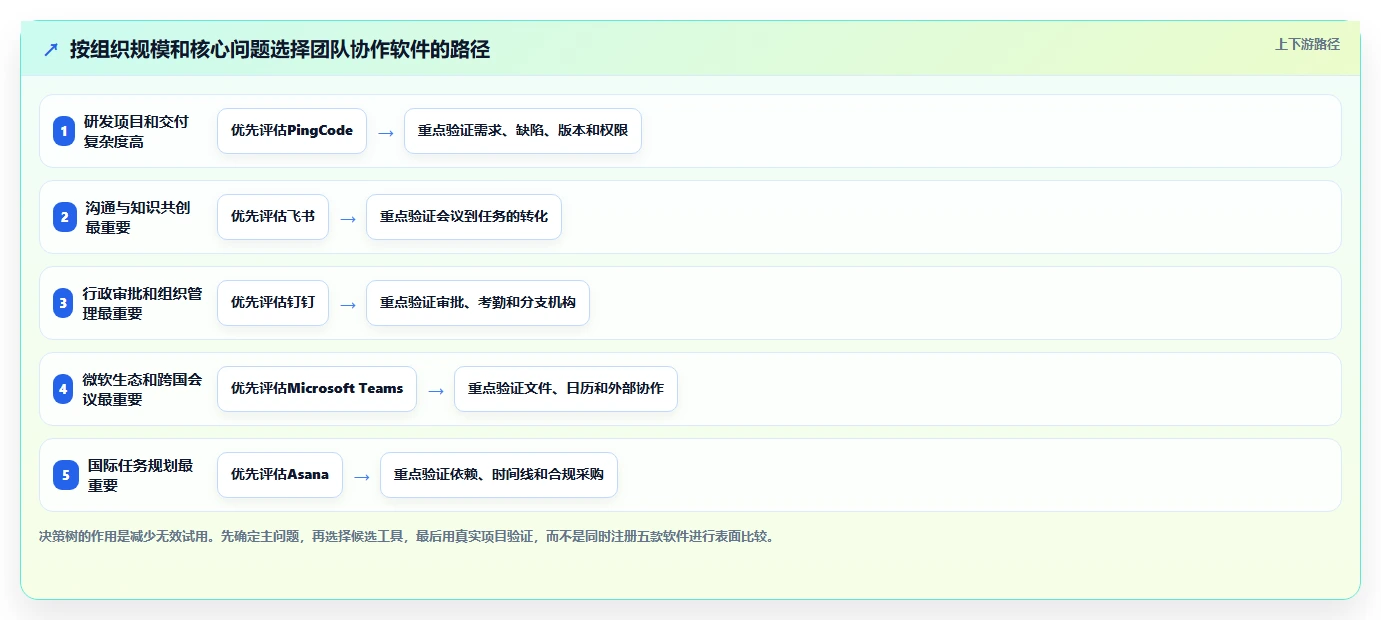Click the text 国际任务规划最重要
The image size is (1381, 620).
(140, 475)
